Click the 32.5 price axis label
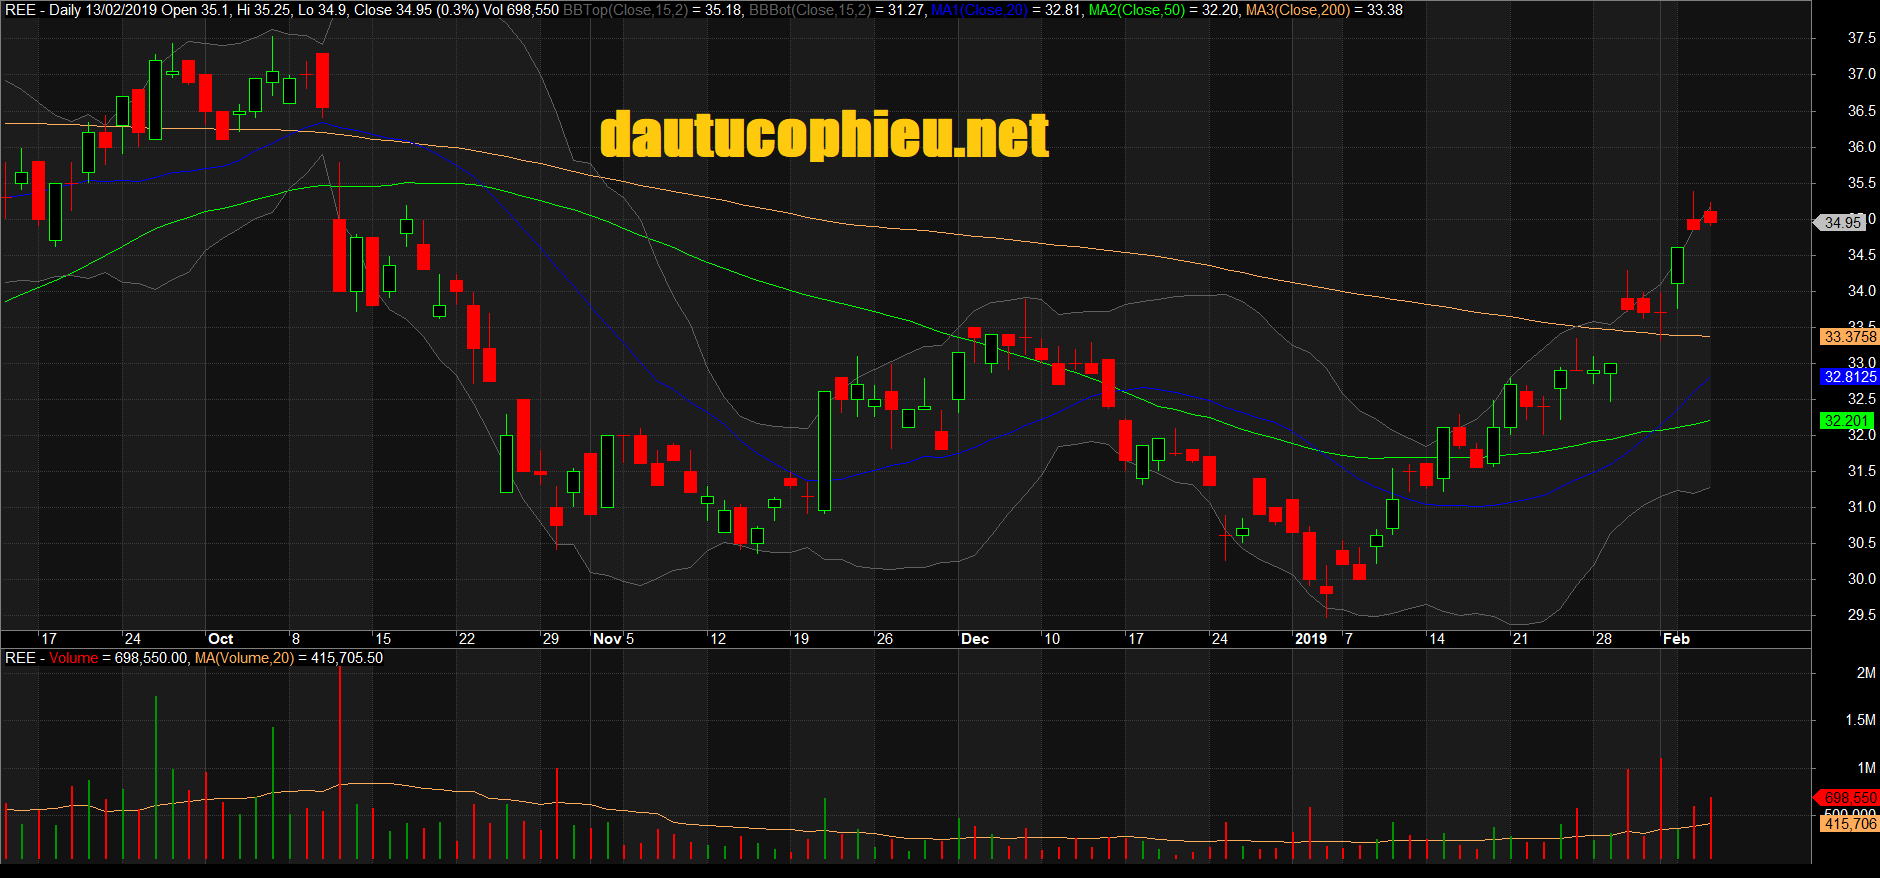Screen dimensions: 1880x878 [x=1861, y=399]
